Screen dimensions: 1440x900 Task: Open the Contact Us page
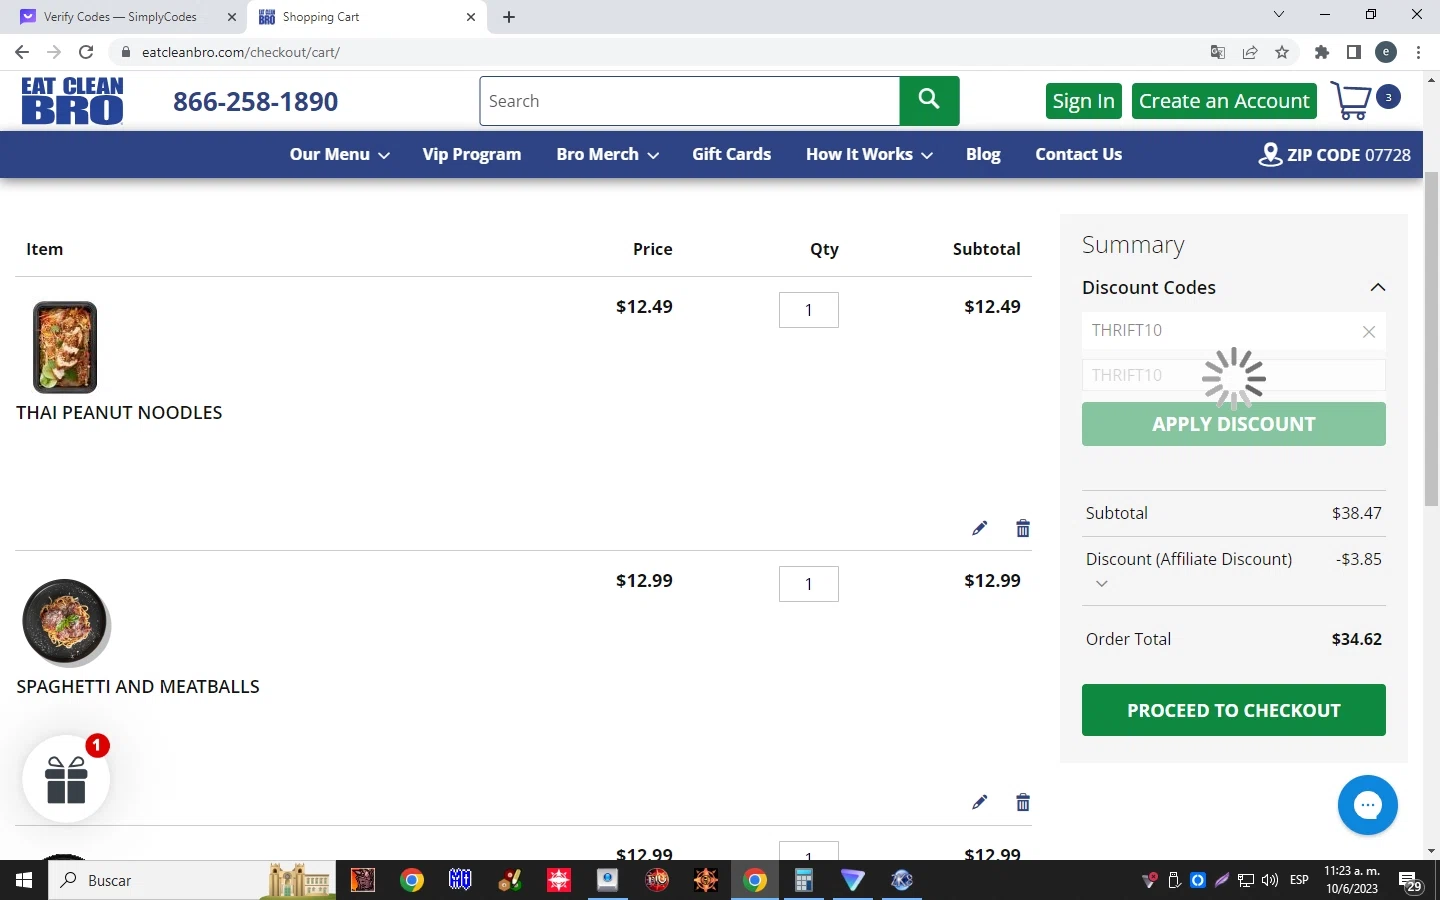click(1078, 154)
